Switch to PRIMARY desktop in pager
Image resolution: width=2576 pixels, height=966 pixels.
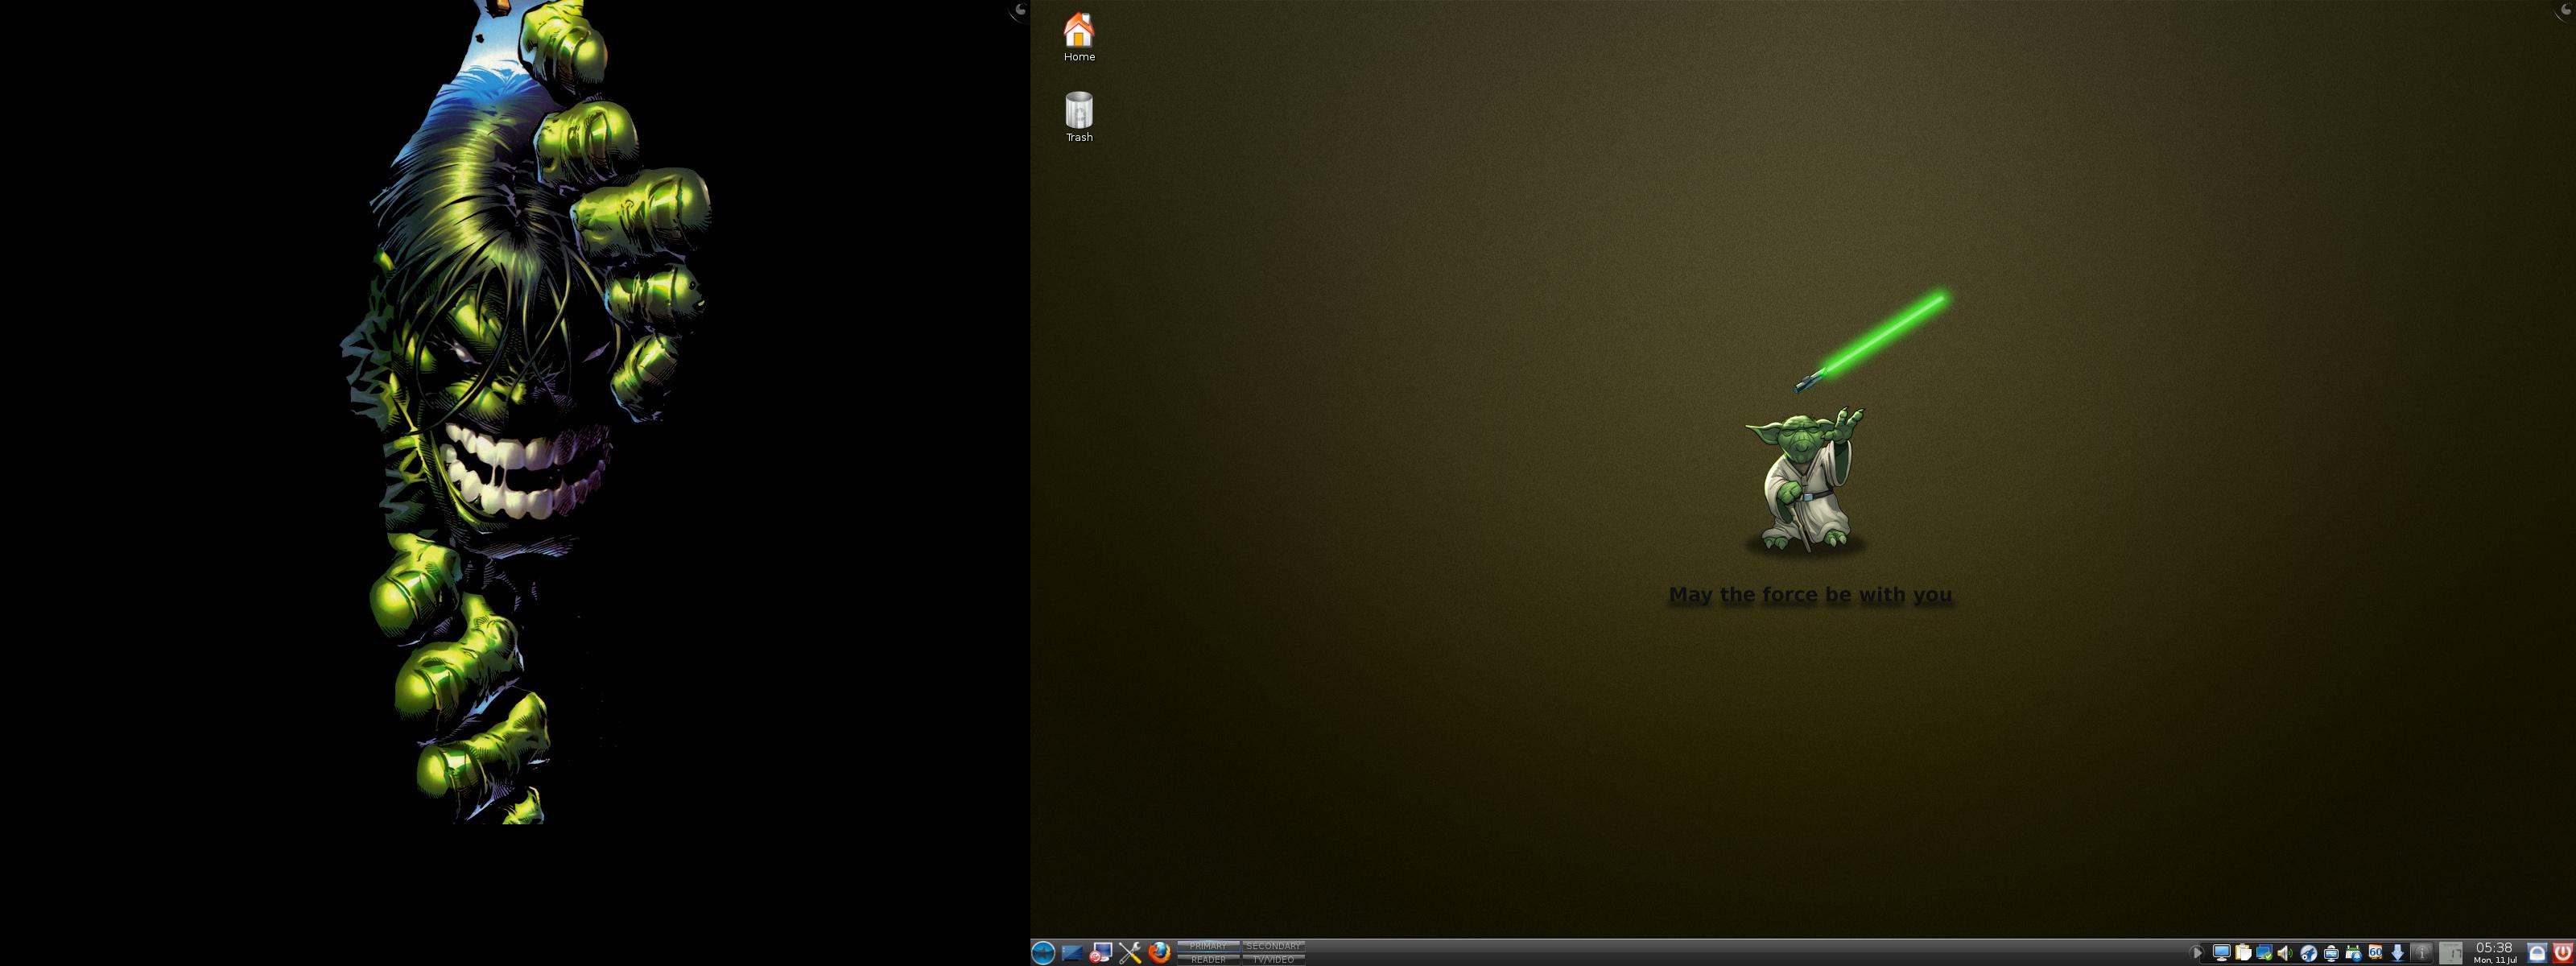click(x=1208, y=946)
